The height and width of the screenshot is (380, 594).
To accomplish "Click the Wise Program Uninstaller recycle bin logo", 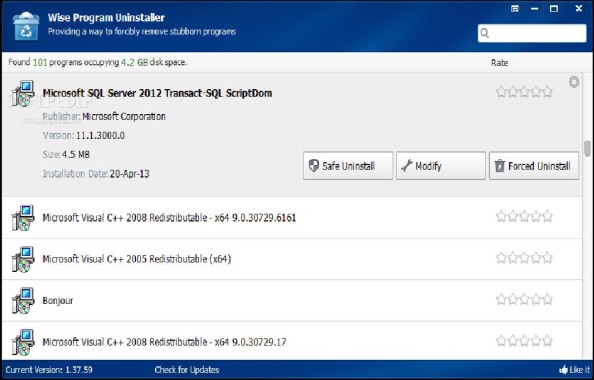I will pyautogui.click(x=26, y=26).
